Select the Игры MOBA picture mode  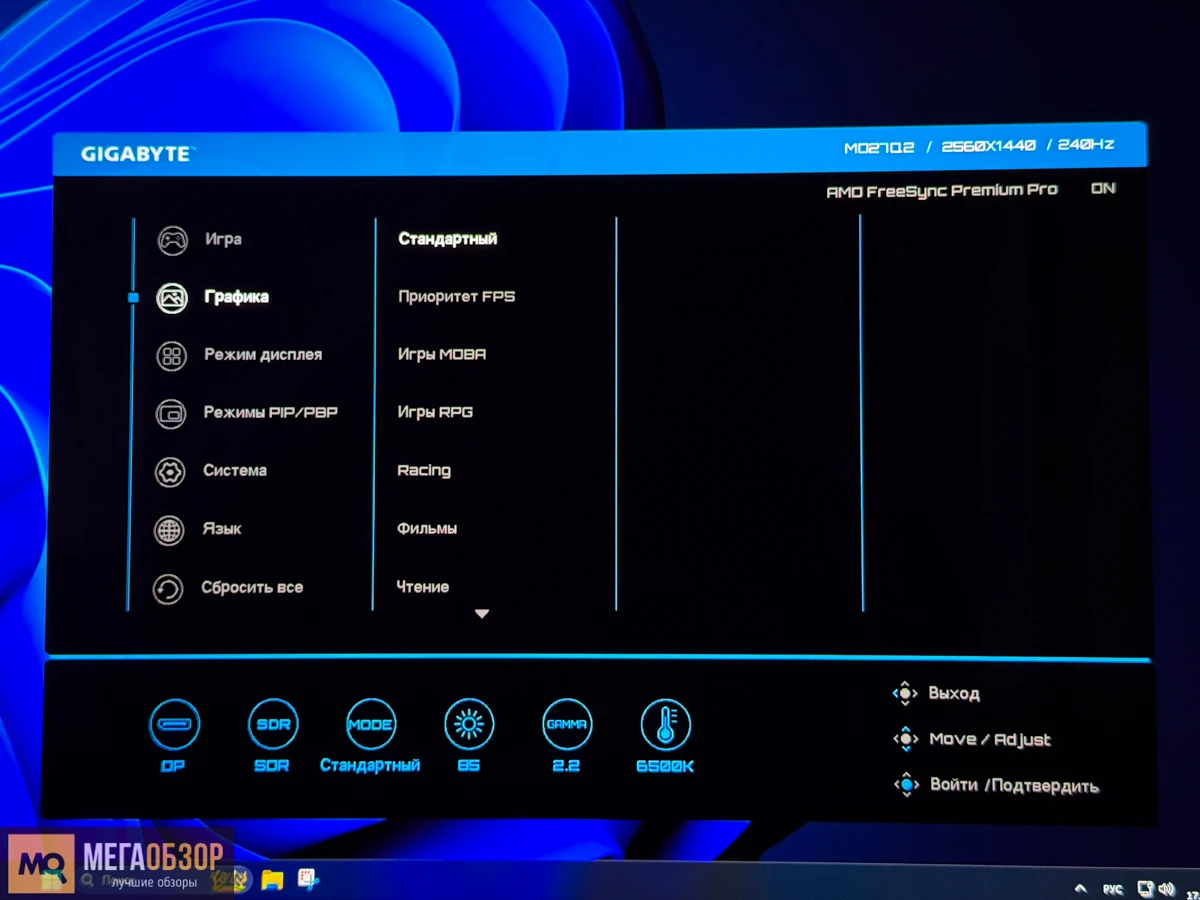coord(441,355)
